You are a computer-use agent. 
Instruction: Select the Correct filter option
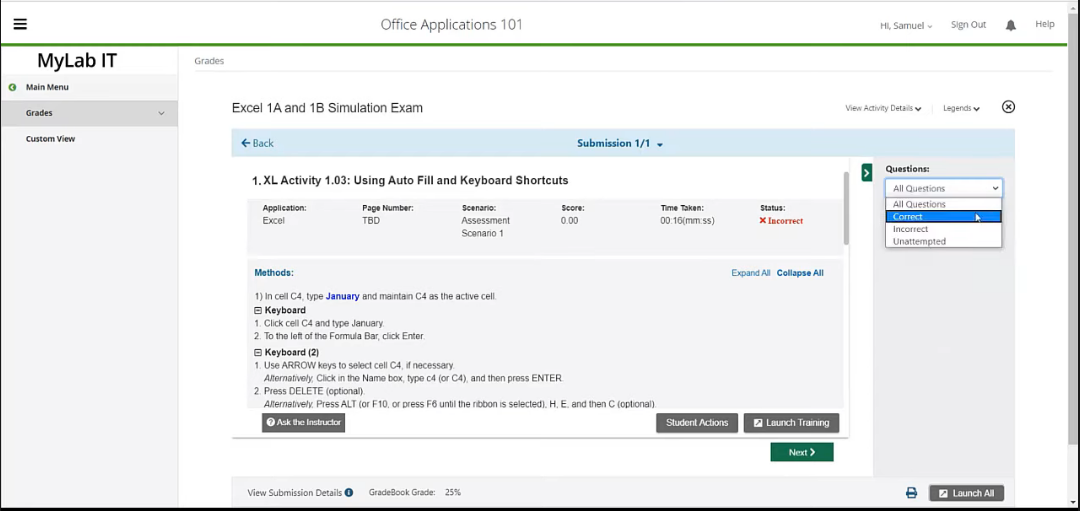[944, 216]
